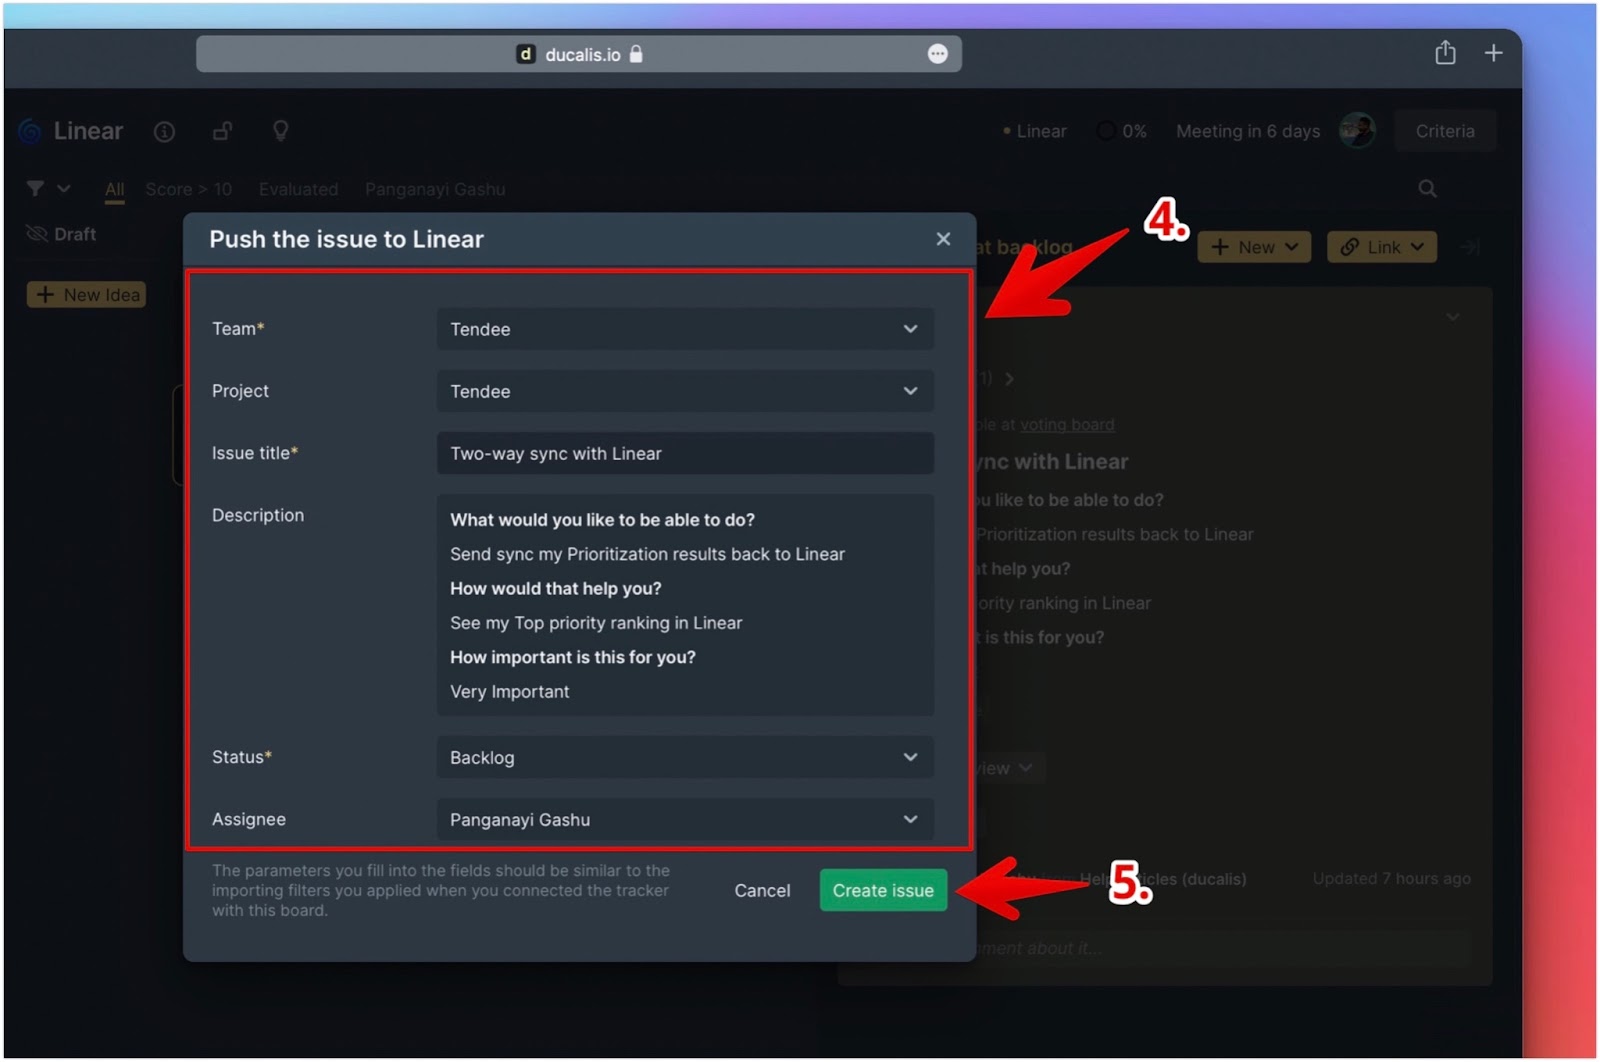
Task: Select the All tab
Action: click(x=115, y=189)
